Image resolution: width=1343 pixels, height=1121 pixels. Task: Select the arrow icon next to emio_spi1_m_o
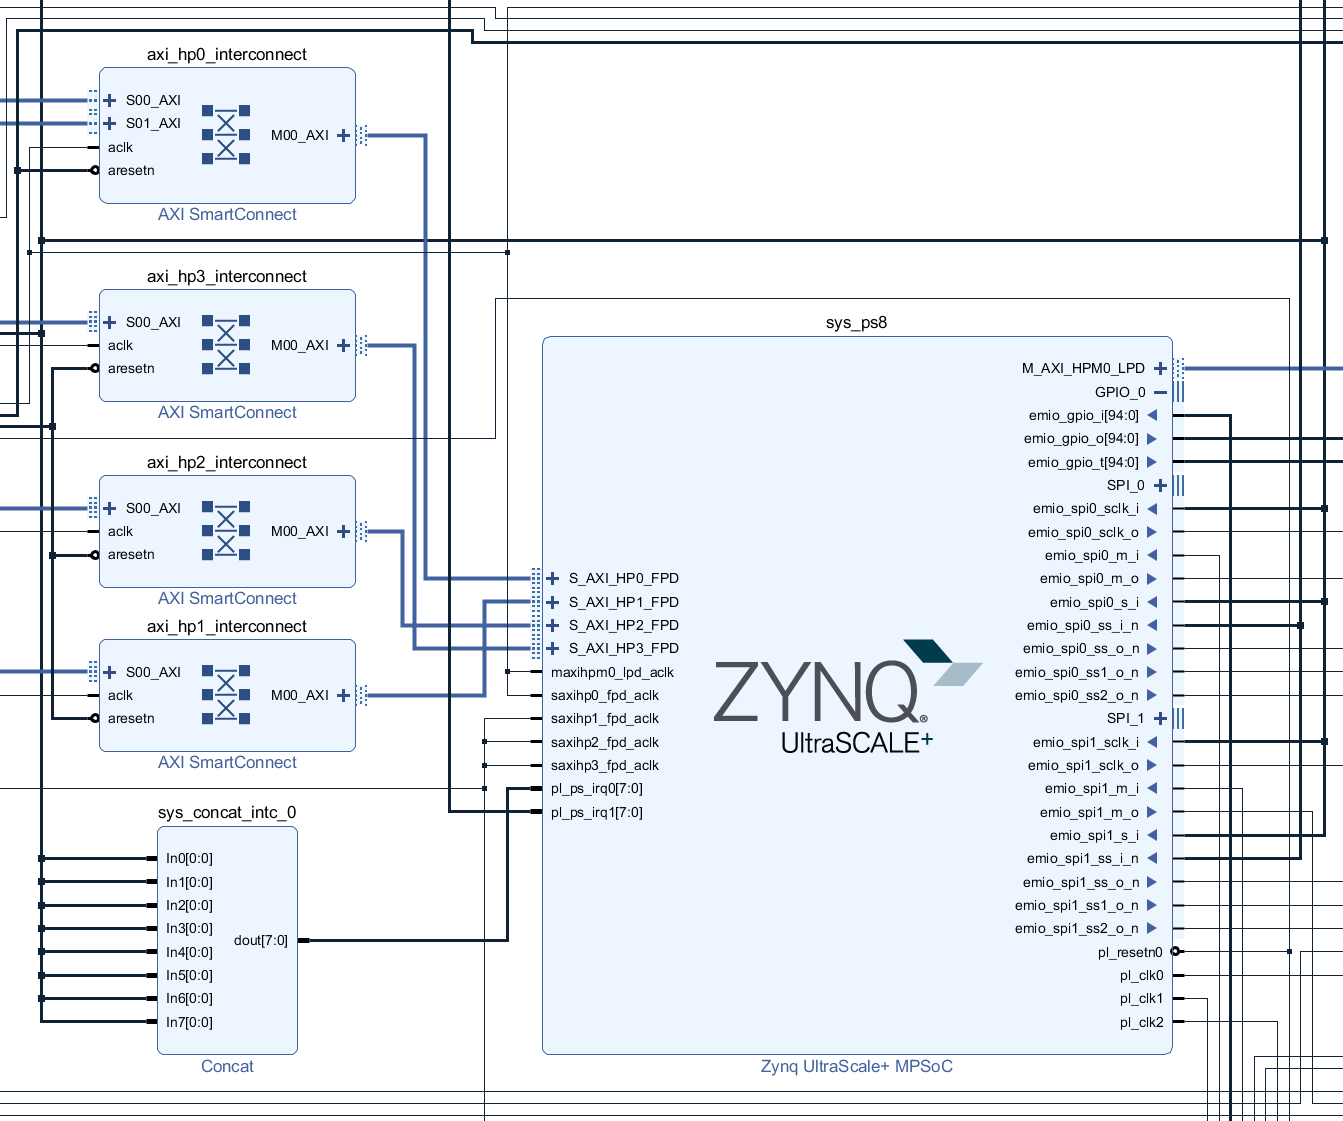coord(1152,812)
